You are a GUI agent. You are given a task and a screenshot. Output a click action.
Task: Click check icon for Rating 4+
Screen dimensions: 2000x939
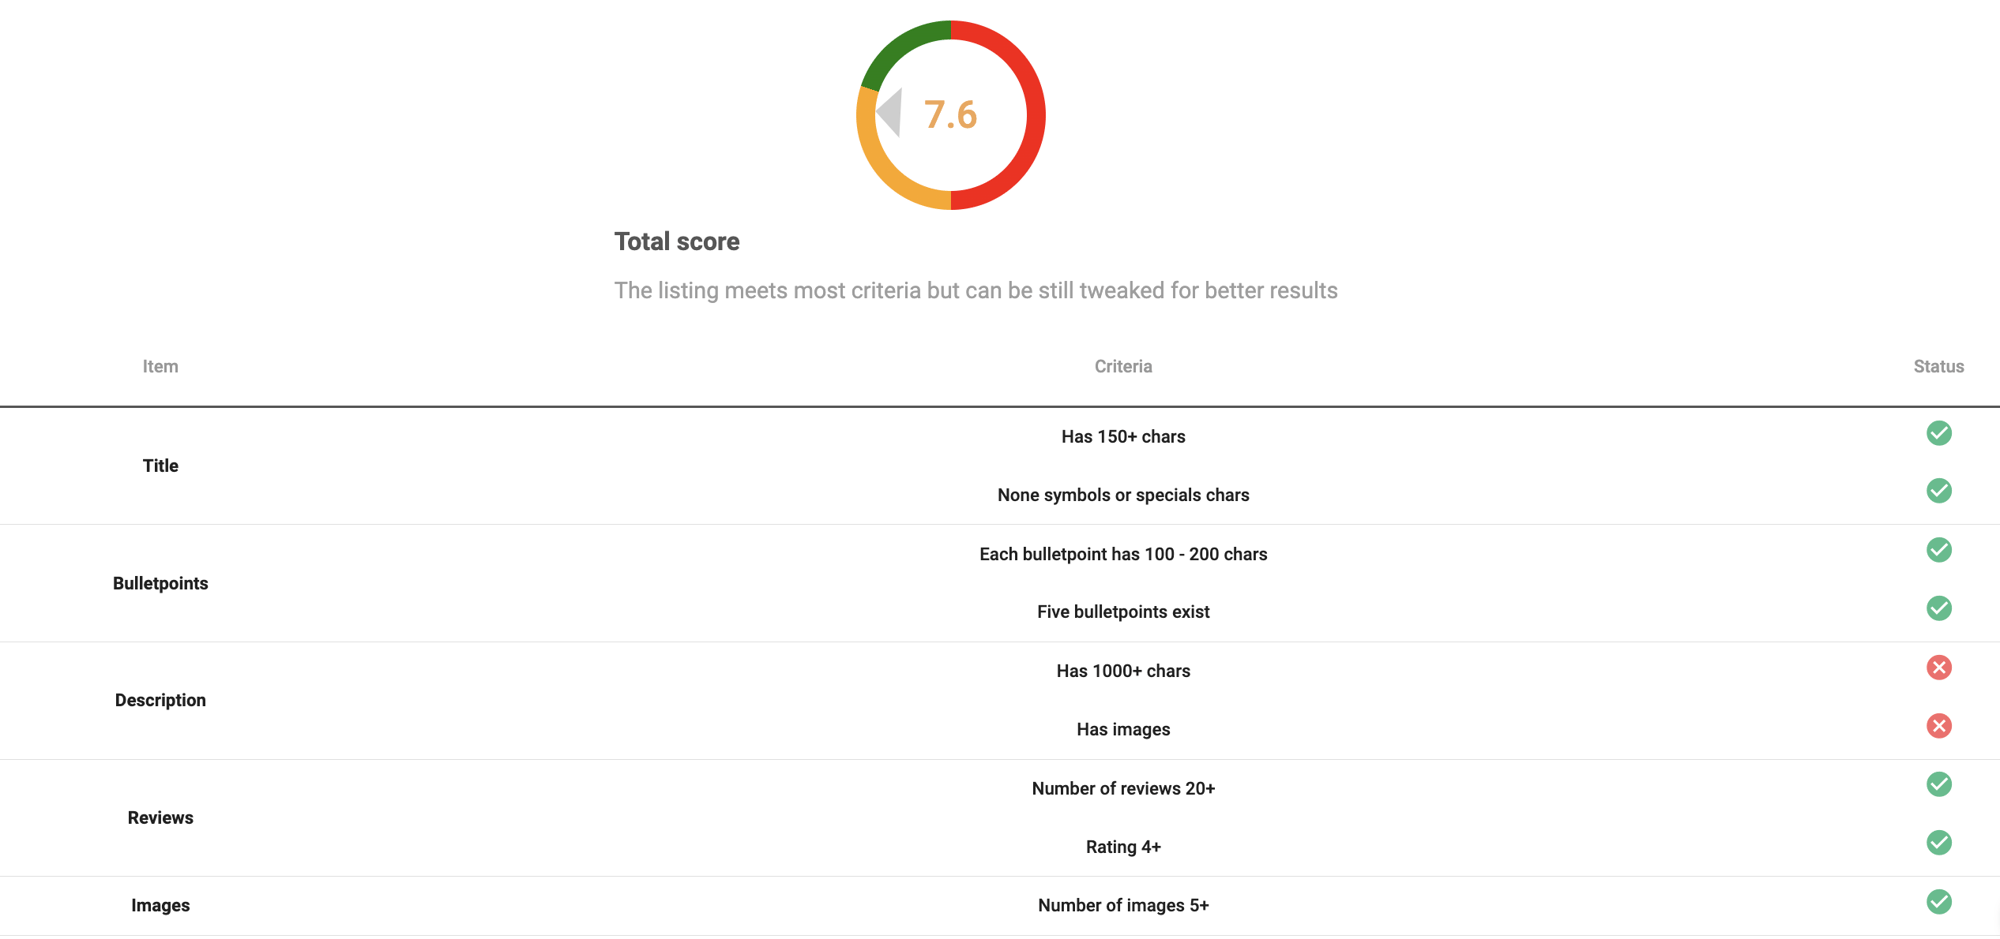pos(1938,843)
